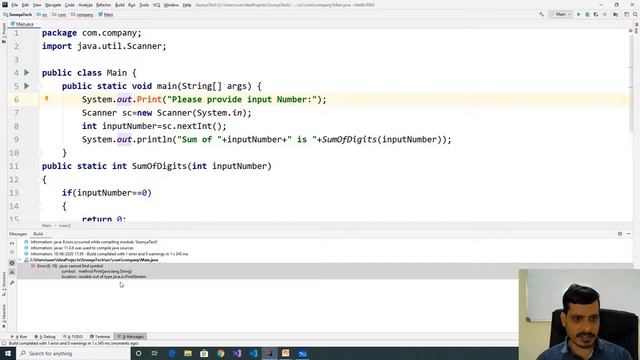Click the Run with Coverage icon
The width and height of the screenshot is (640, 360).
click(596, 14)
